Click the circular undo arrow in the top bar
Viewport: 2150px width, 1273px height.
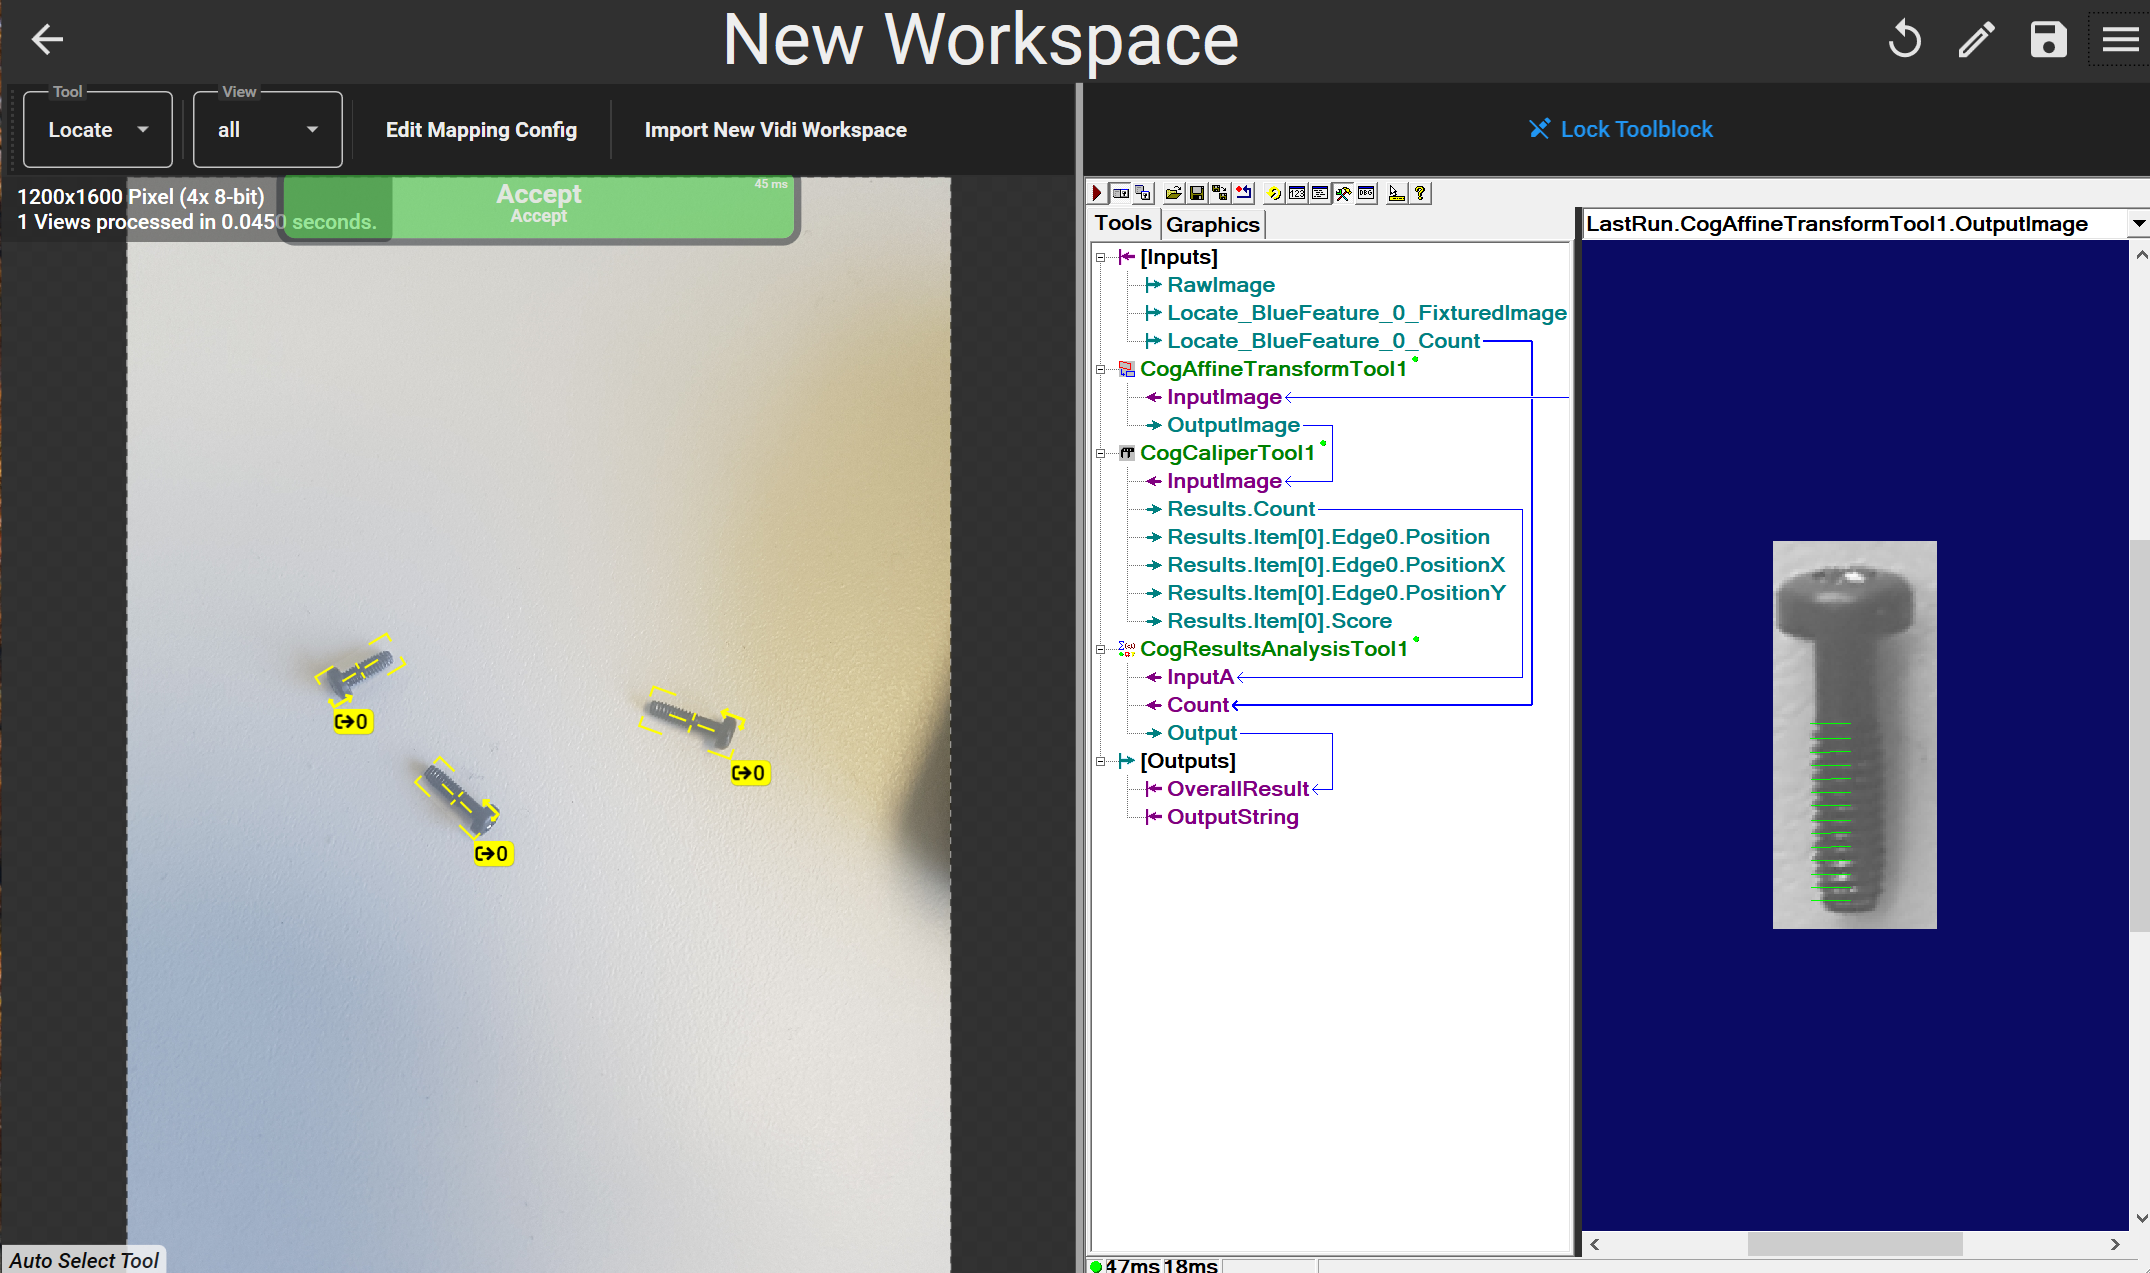[1904, 40]
